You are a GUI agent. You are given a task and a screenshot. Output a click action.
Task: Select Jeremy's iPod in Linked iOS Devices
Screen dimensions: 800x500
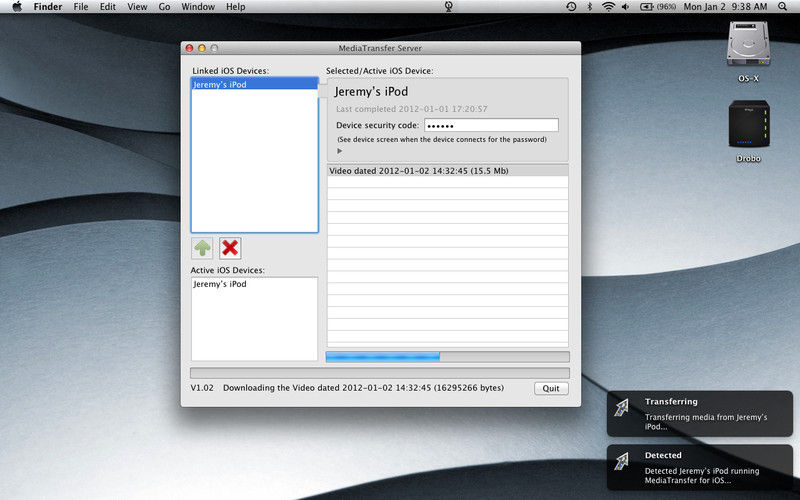click(254, 85)
